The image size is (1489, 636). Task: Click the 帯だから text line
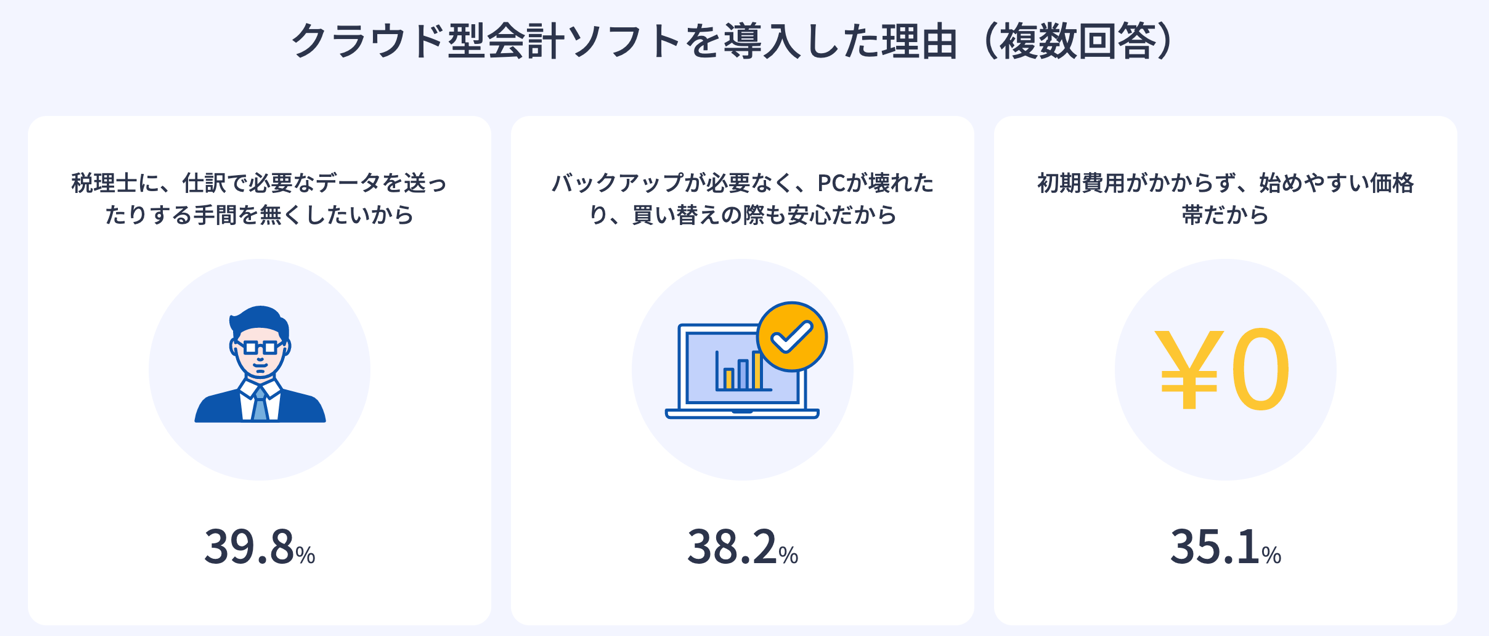click(x=1226, y=215)
